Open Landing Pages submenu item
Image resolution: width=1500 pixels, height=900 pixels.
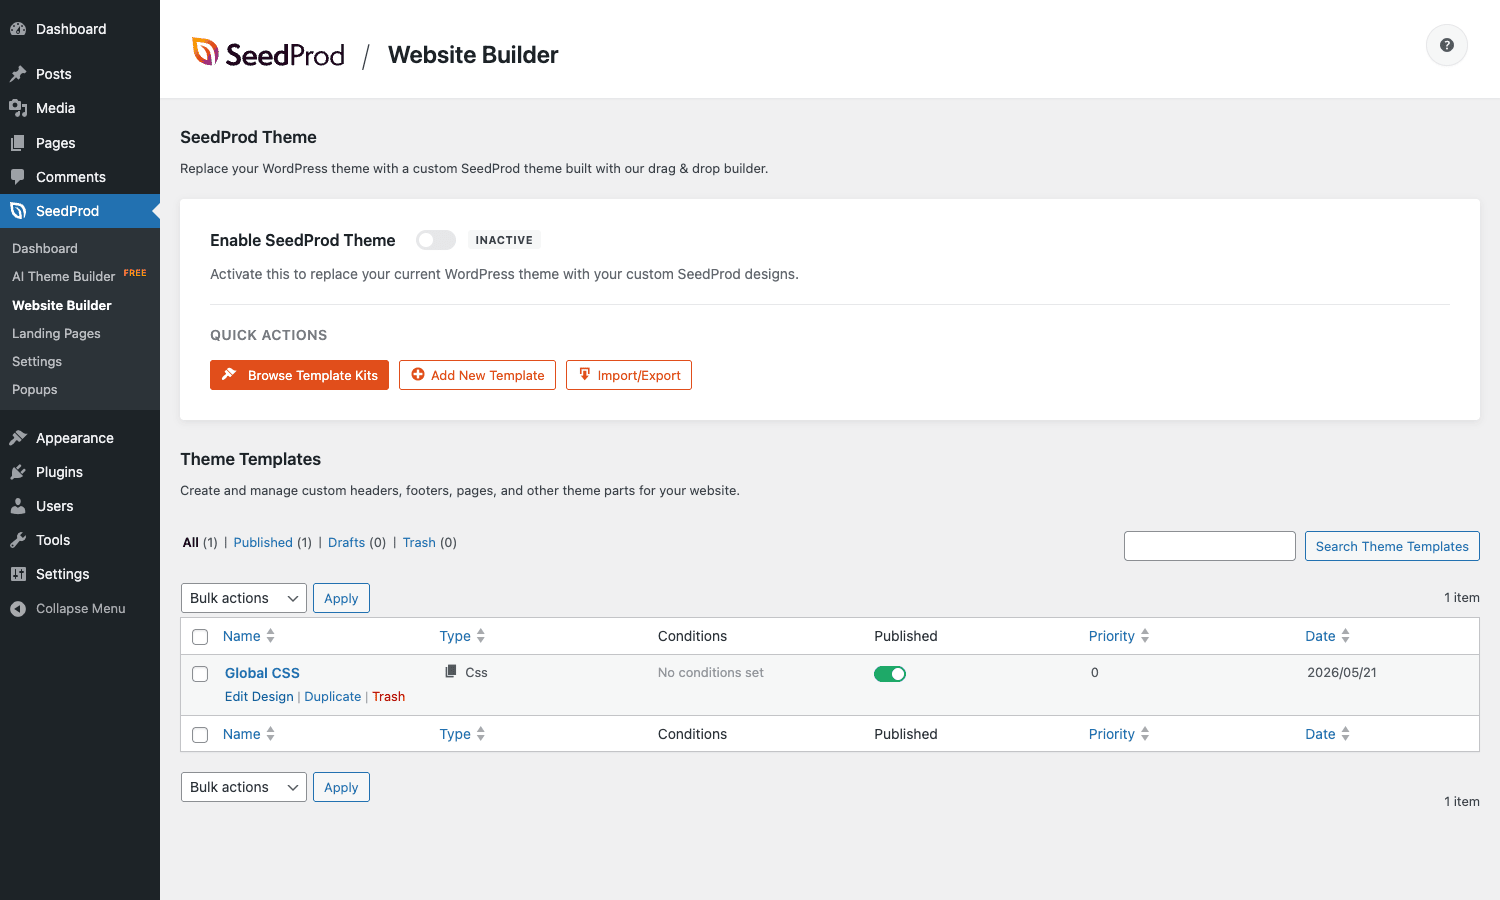[56, 333]
